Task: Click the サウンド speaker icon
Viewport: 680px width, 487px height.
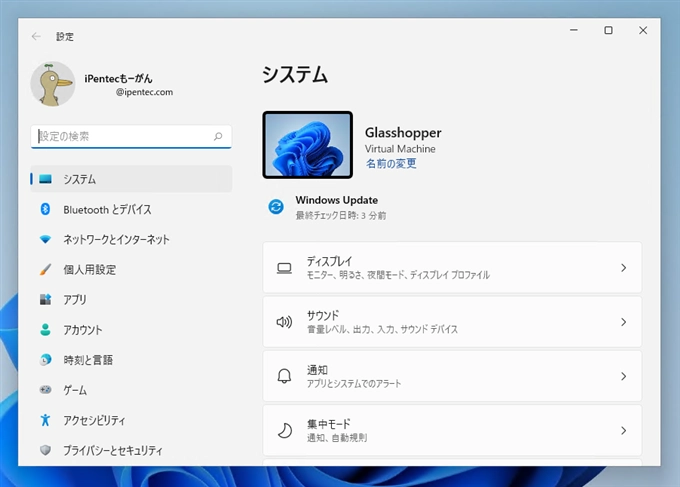Action: (284, 322)
